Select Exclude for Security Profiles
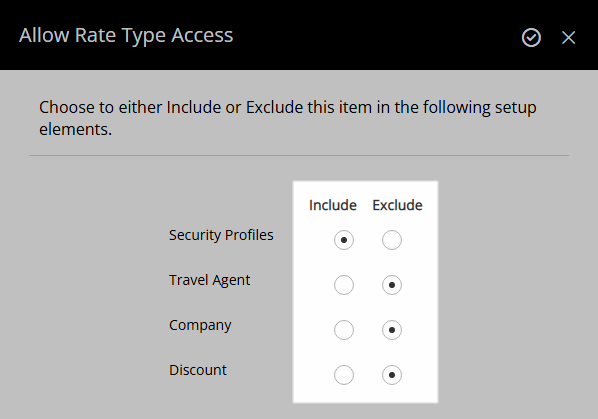The height and width of the screenshot is (419, 598). coord(392,240)
